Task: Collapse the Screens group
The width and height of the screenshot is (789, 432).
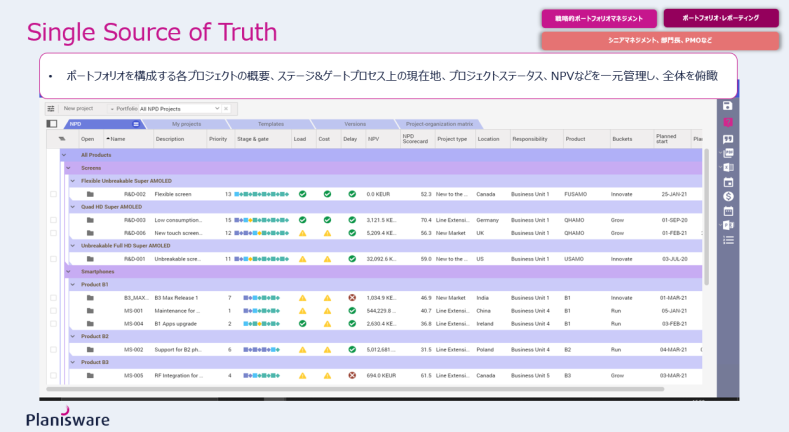Action: tap(65, 168)
